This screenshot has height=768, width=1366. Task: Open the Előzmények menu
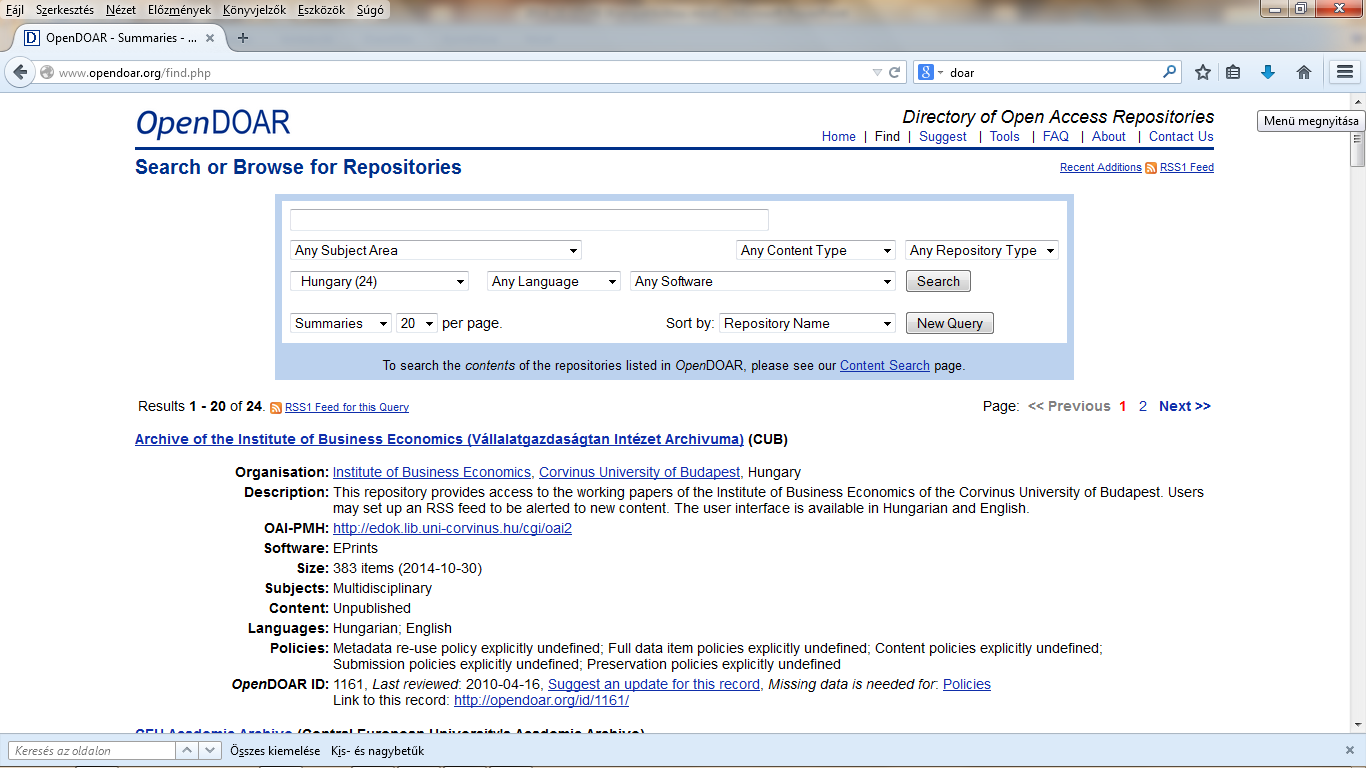click(179, 9)
